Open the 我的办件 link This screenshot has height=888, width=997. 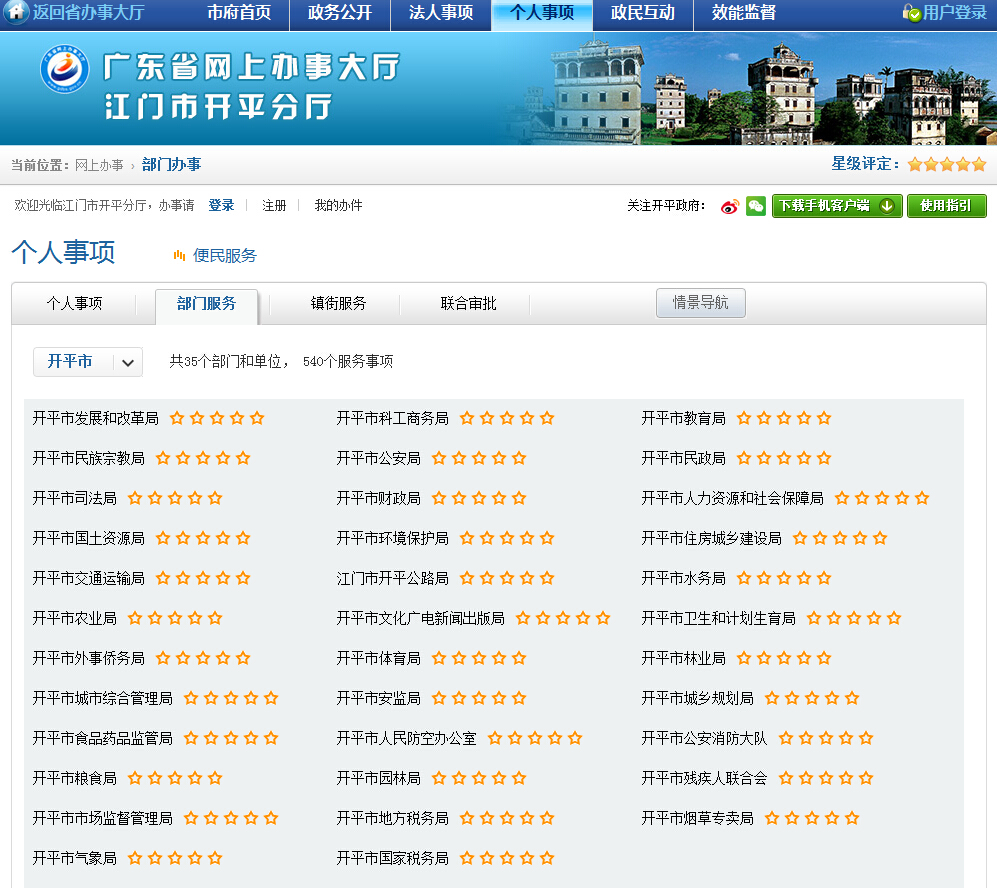(338, 206)
